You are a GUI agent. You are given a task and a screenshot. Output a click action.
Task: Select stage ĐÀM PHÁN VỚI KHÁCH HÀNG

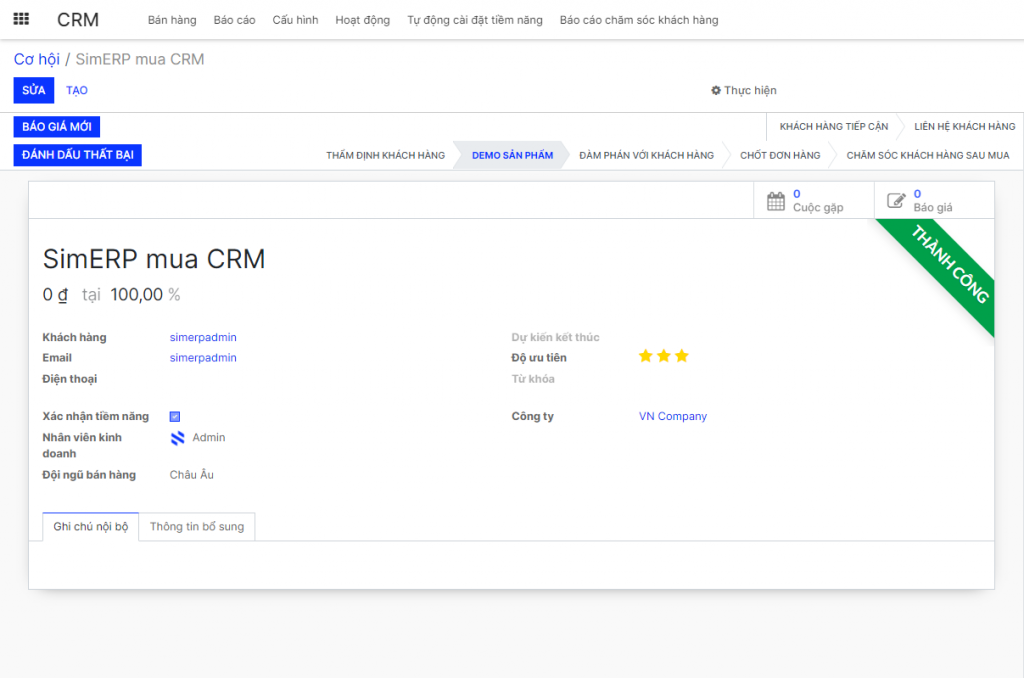pos(647,155)
